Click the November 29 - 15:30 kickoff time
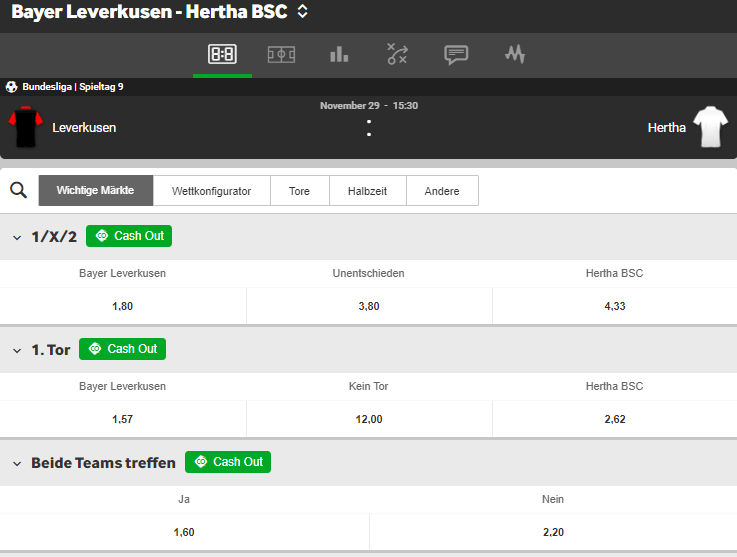737x557 pixels. click(369, 106)
